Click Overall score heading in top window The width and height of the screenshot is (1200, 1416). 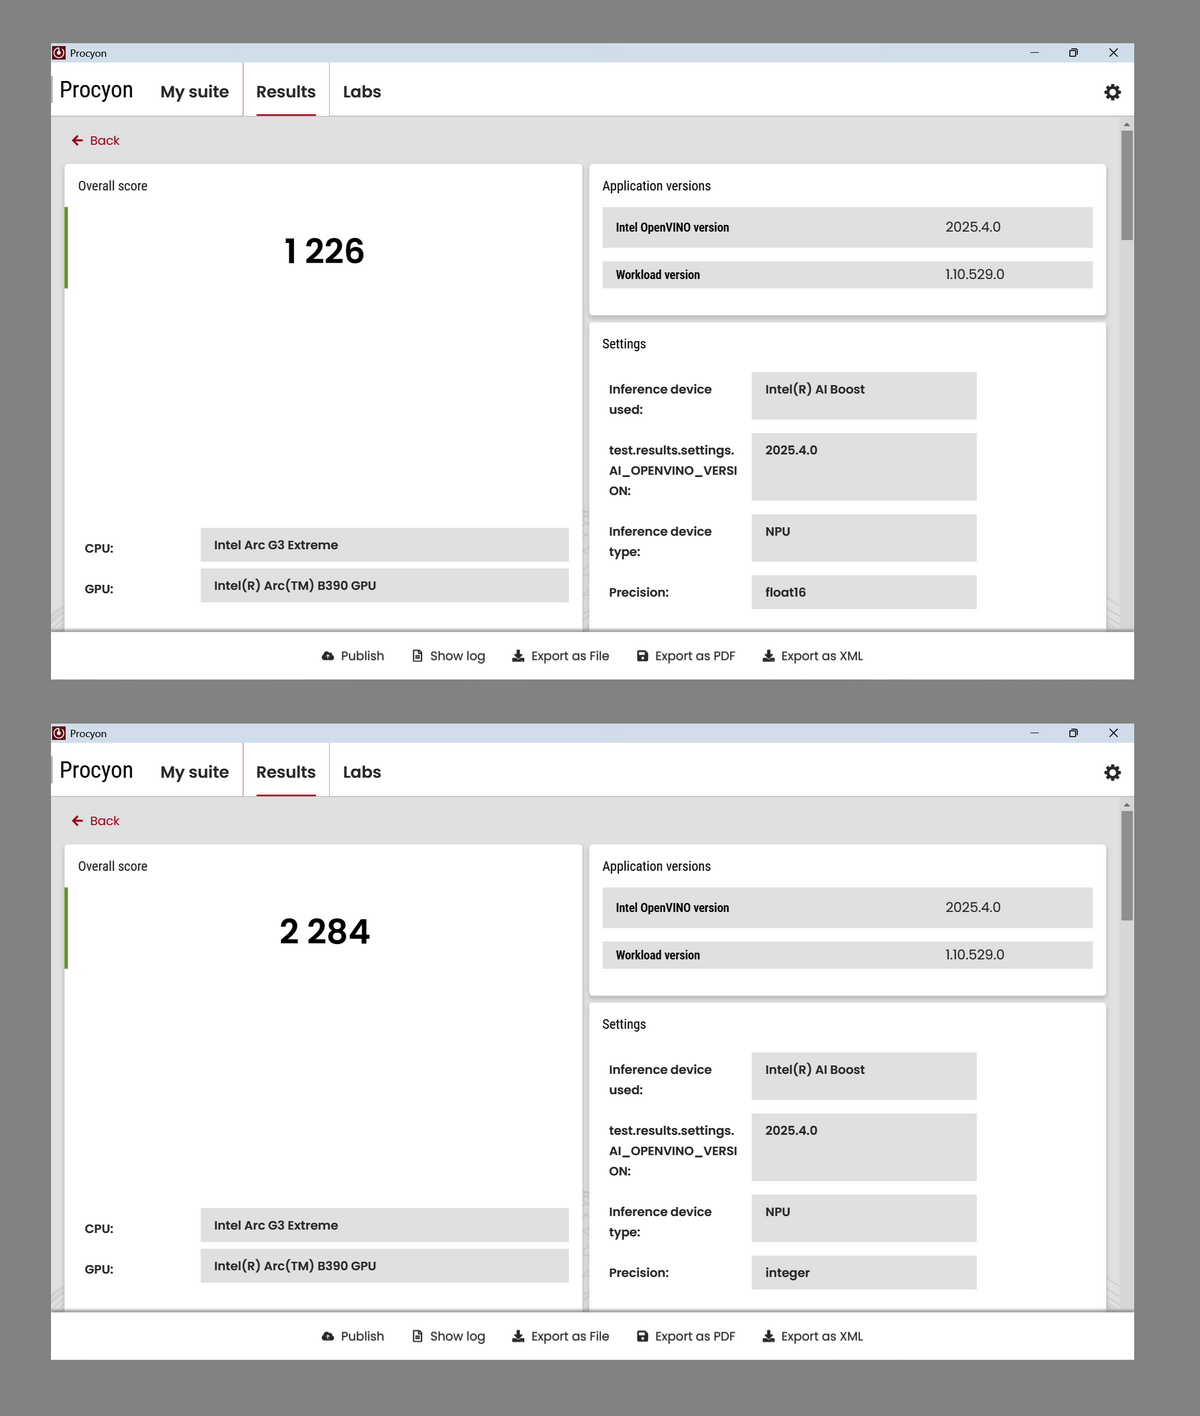click(113, 186)
